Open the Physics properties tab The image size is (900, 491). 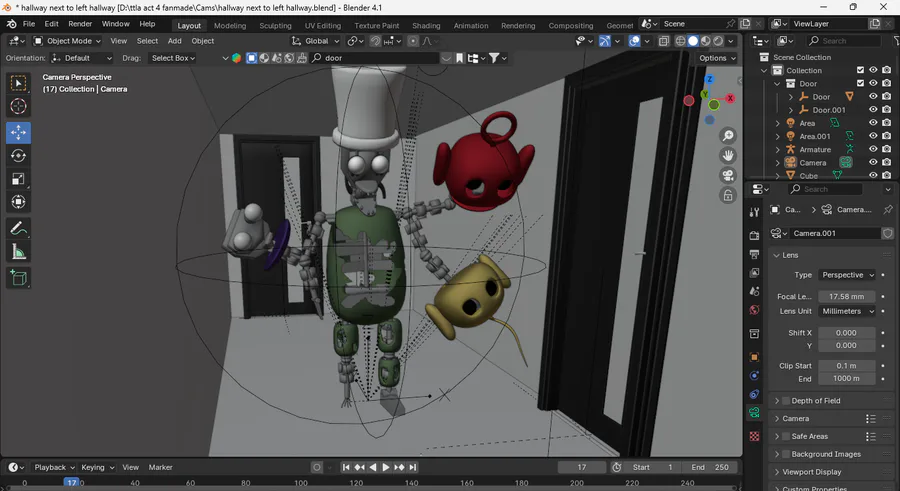pos(754,376)
